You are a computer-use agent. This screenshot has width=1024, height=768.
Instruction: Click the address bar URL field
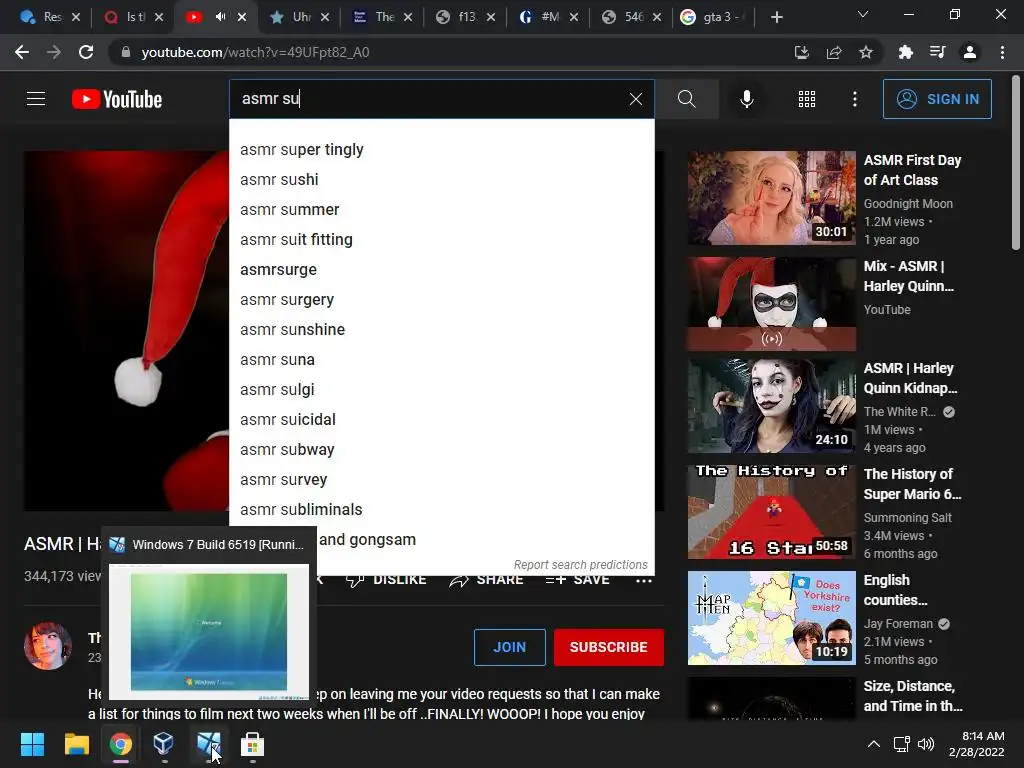[x=451, y=52]
